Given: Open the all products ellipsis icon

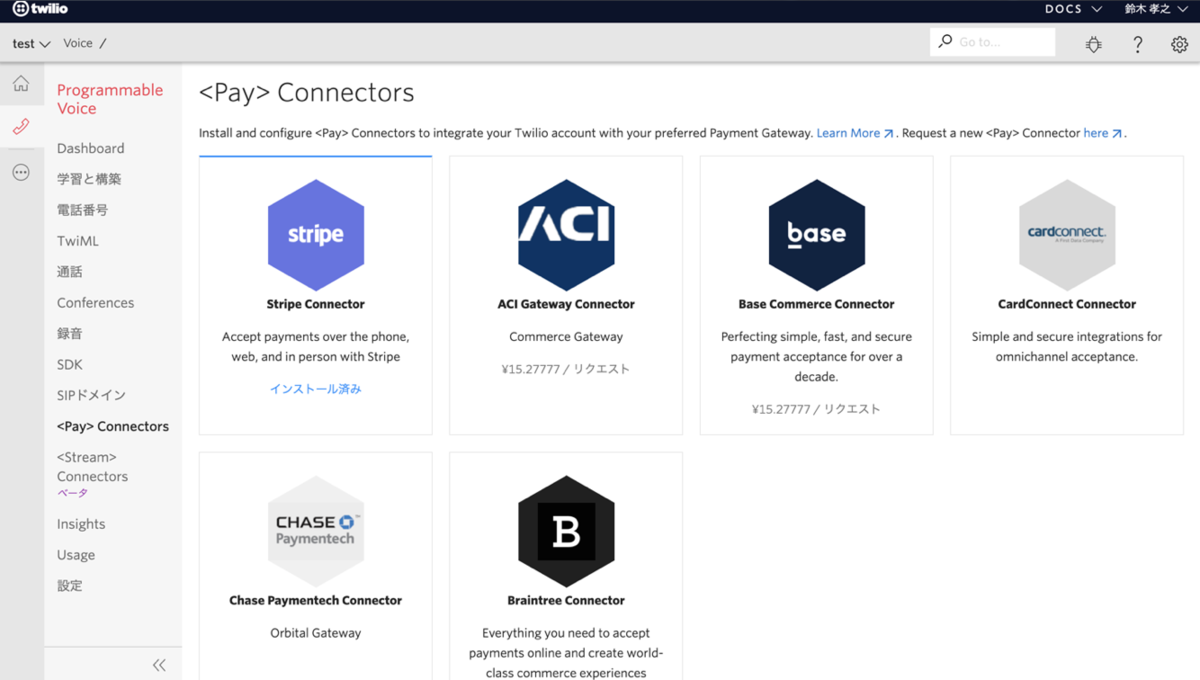Looking at the screenshot, I should click(x=21, y=172).
